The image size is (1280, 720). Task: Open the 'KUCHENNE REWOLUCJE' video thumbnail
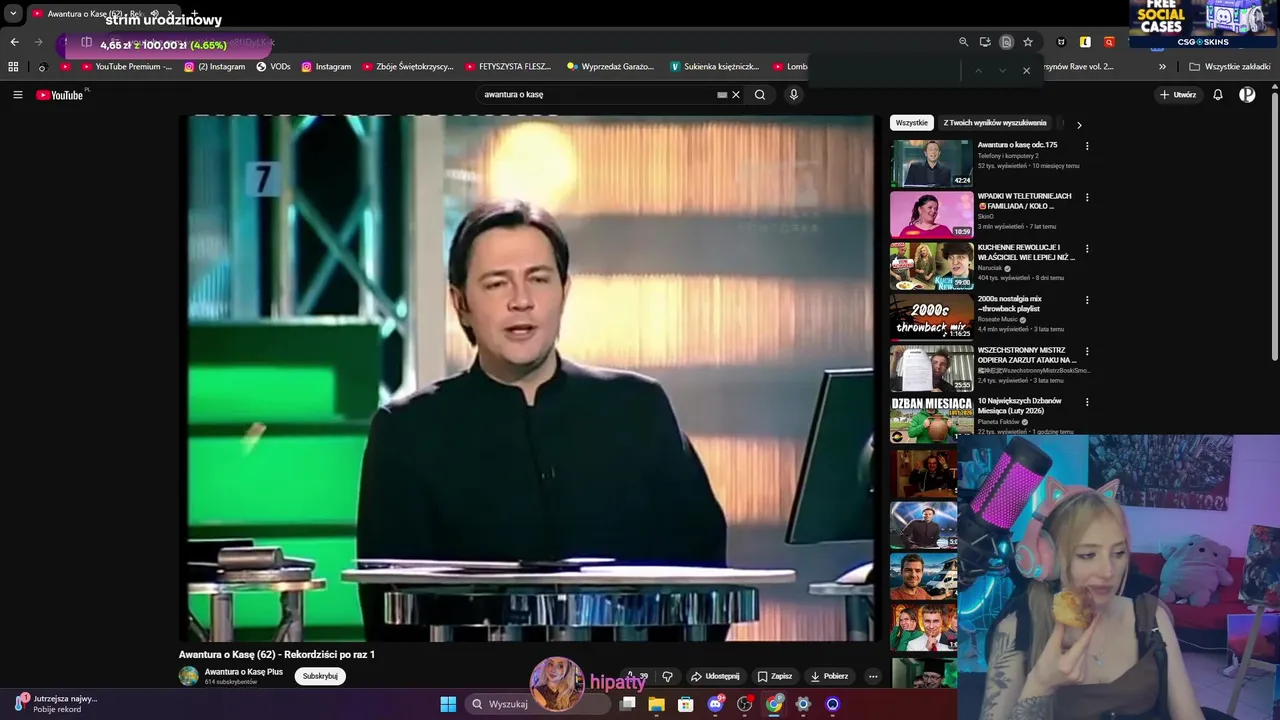pos(931,265)
